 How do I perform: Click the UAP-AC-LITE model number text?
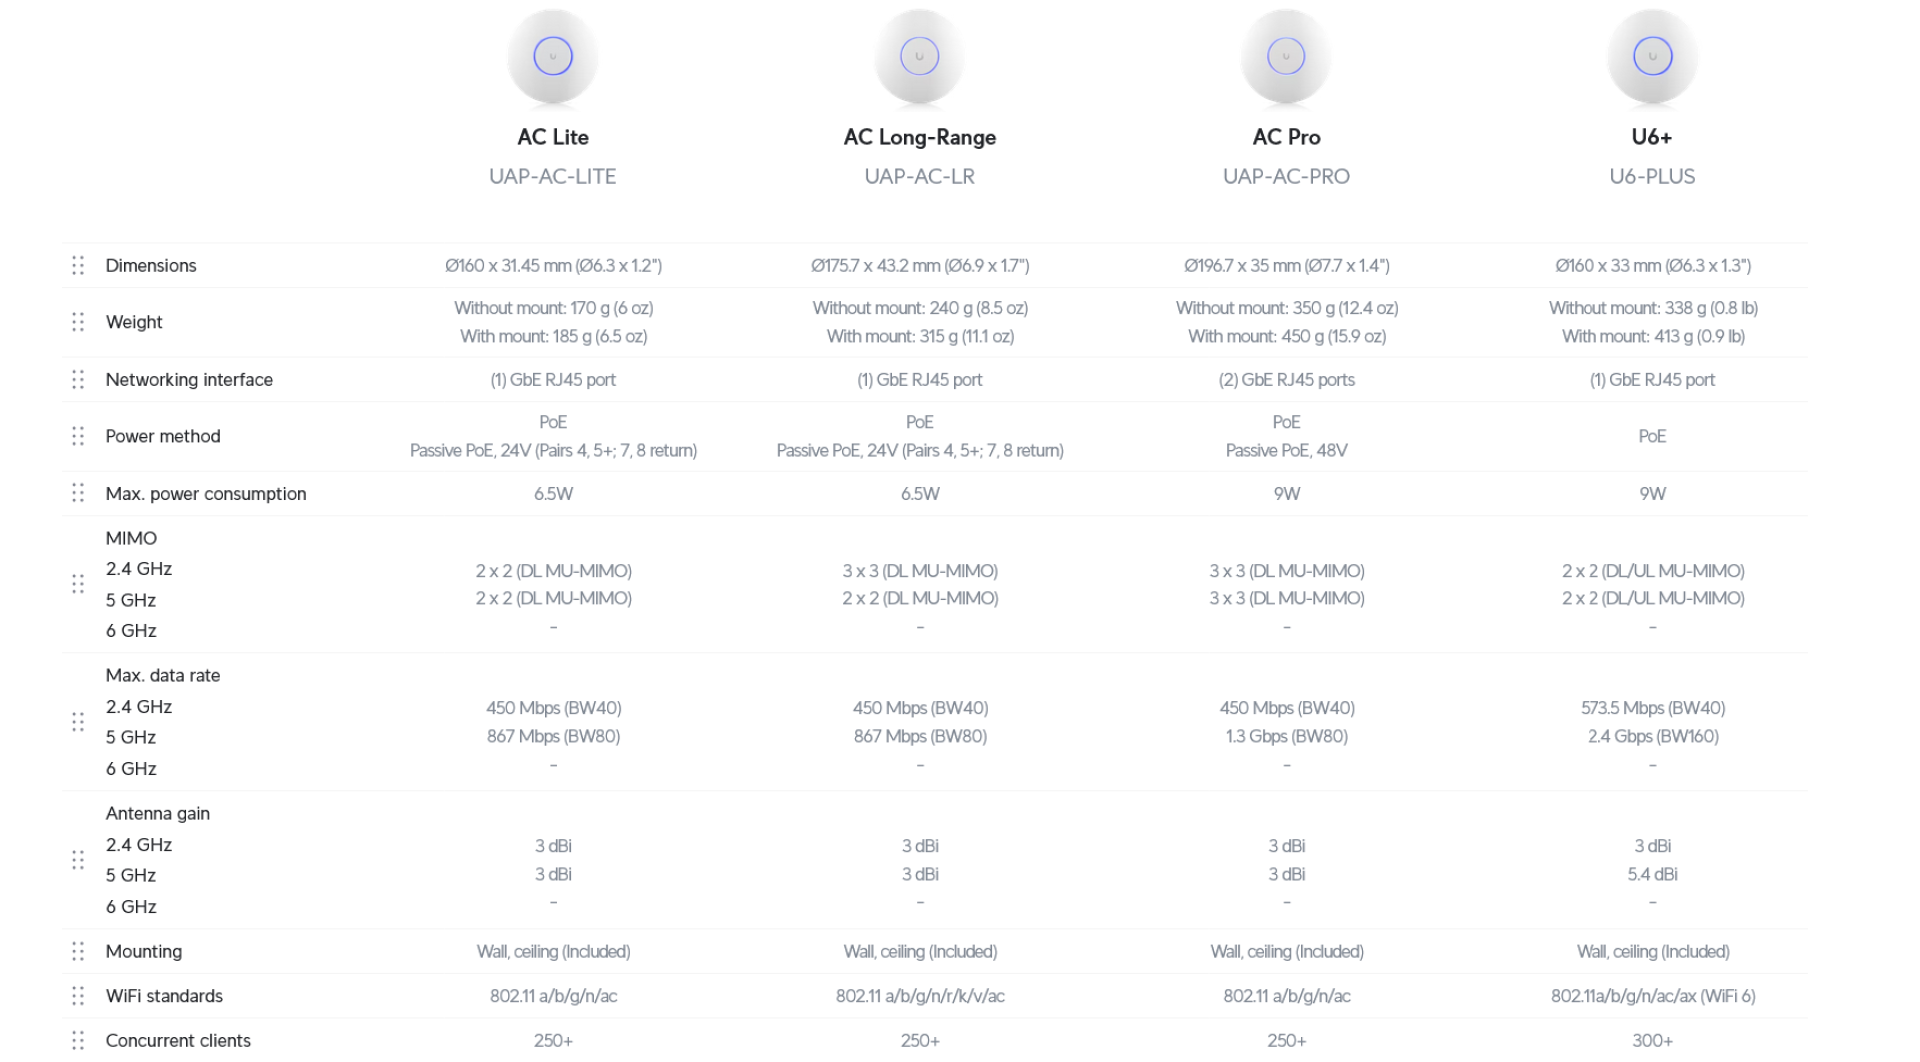pos(553,176)
